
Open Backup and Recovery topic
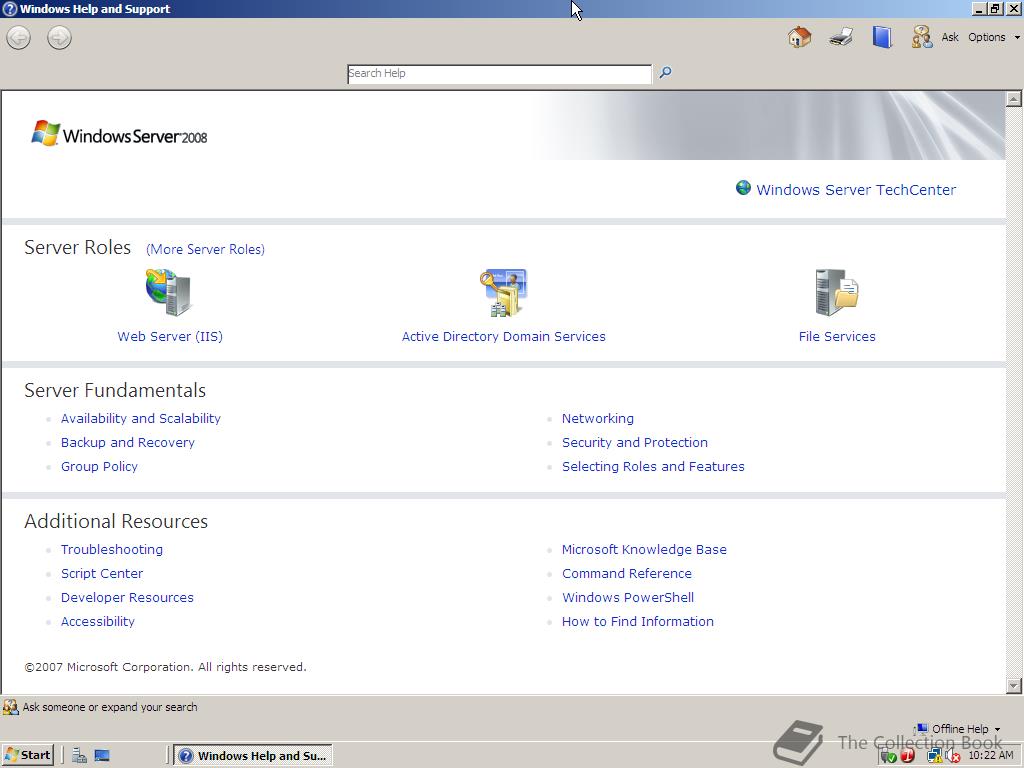(127, 443)
